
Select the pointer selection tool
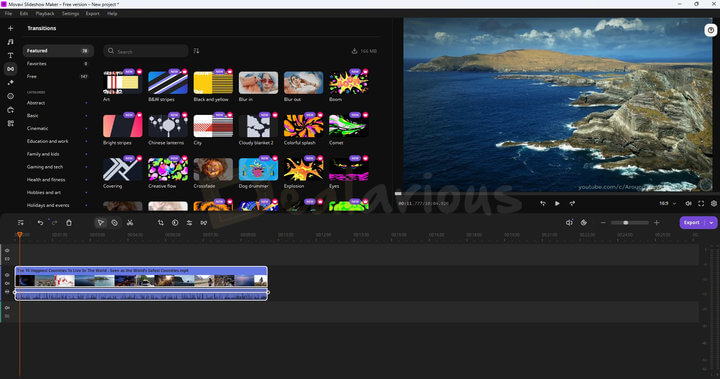pyautogui.click(x=101, y=223)
